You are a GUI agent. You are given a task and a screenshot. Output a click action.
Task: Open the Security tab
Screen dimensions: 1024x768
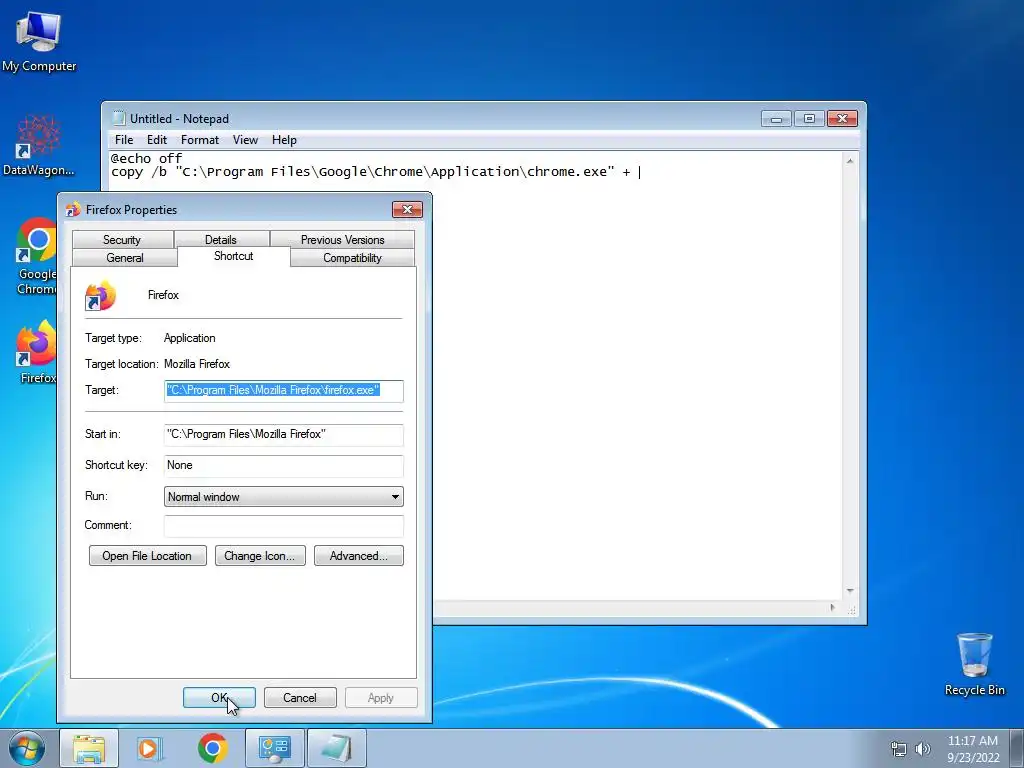point(122,240)
